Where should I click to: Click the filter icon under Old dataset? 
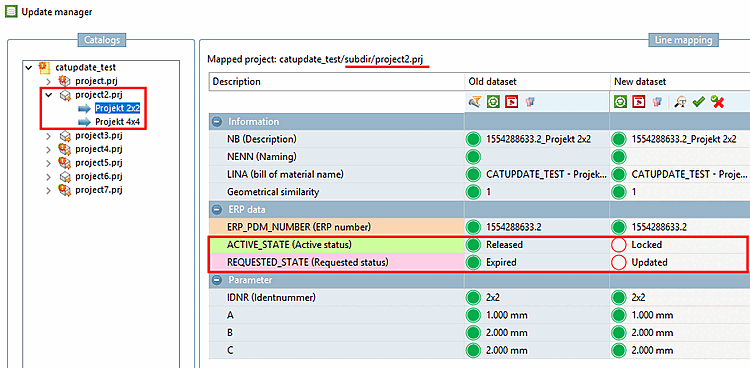[475, 102]
